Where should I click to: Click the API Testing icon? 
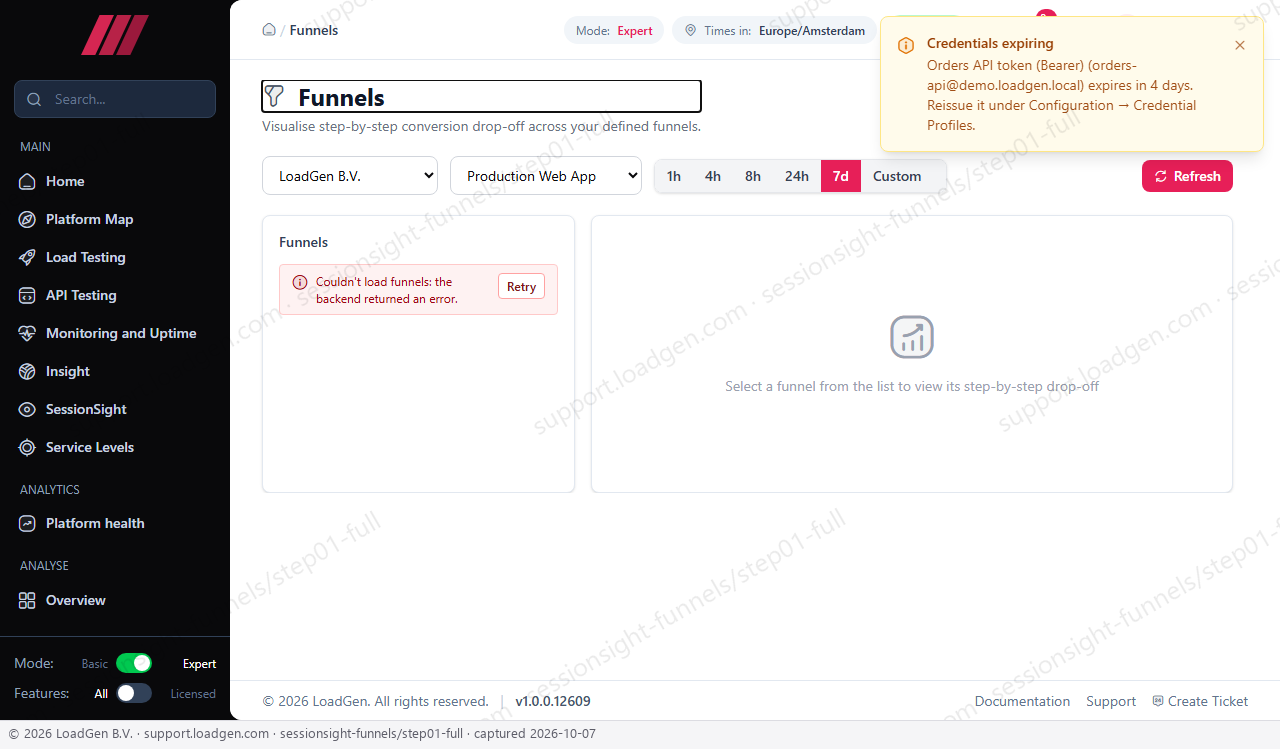27,295
